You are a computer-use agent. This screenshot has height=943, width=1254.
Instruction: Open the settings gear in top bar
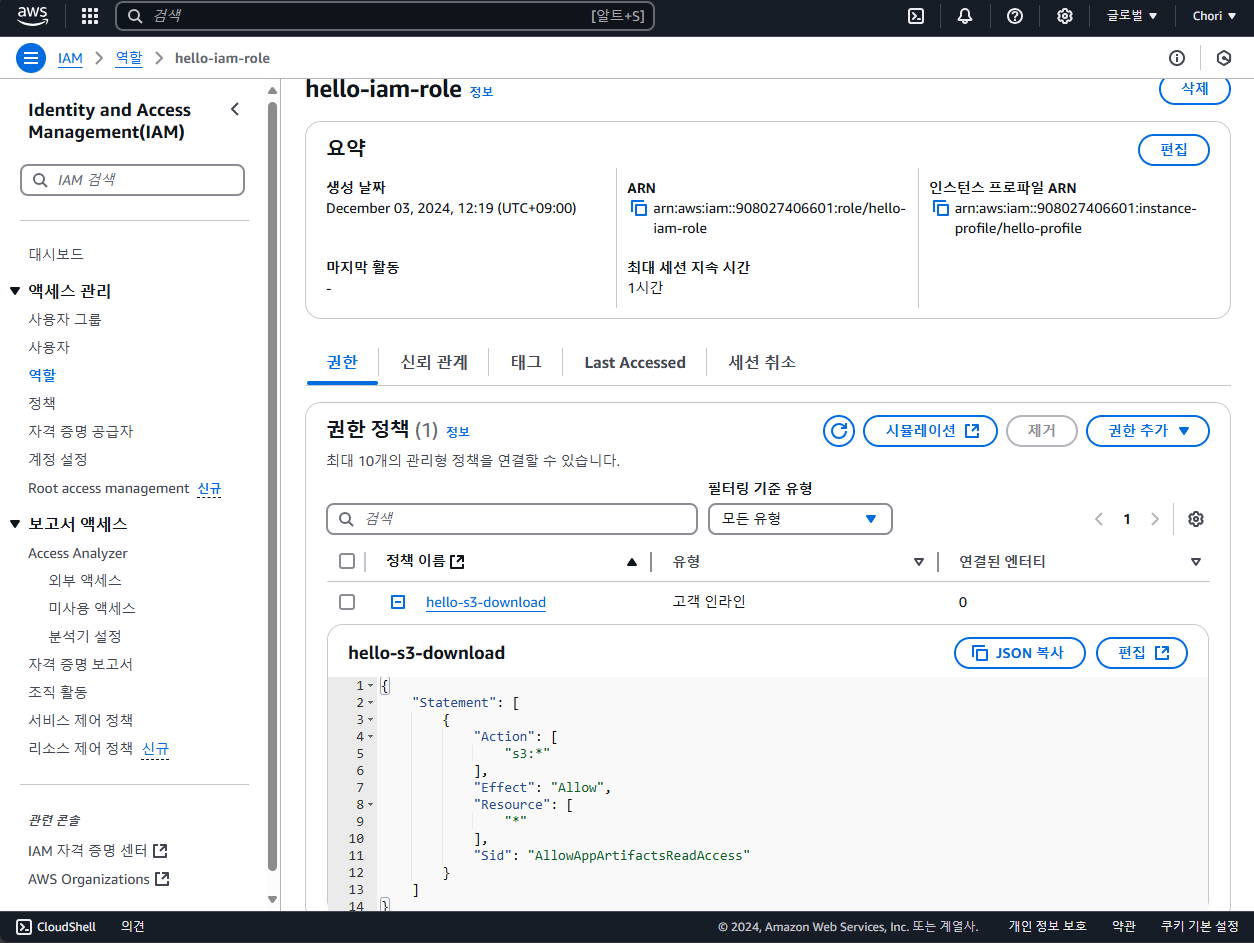click(1065, 16)
